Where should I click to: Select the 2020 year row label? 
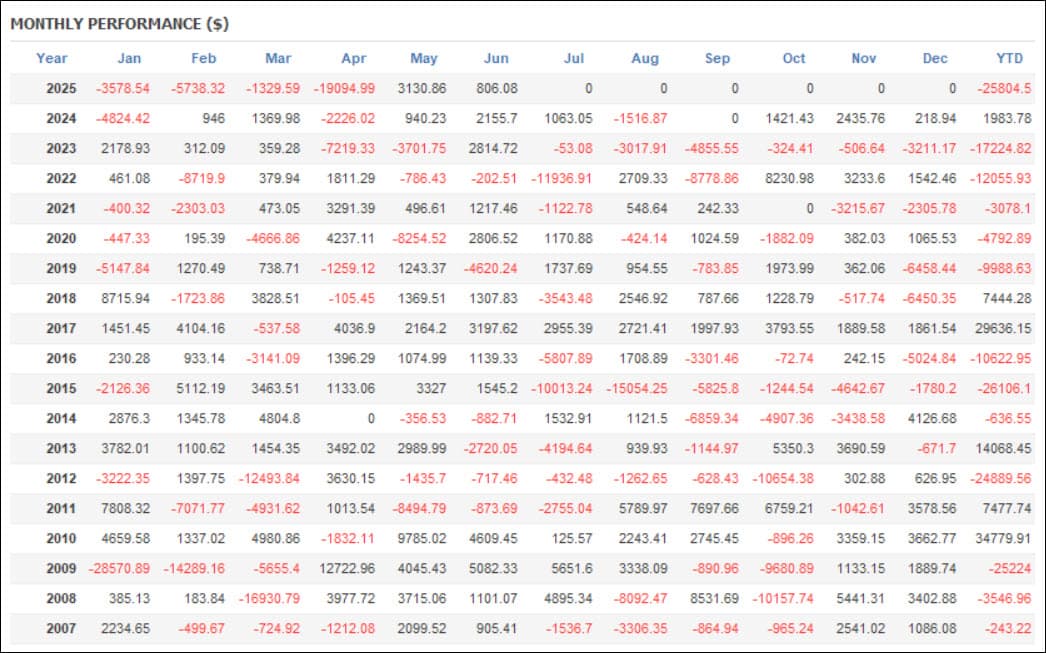pyautogui.click(x=61, y=238)
